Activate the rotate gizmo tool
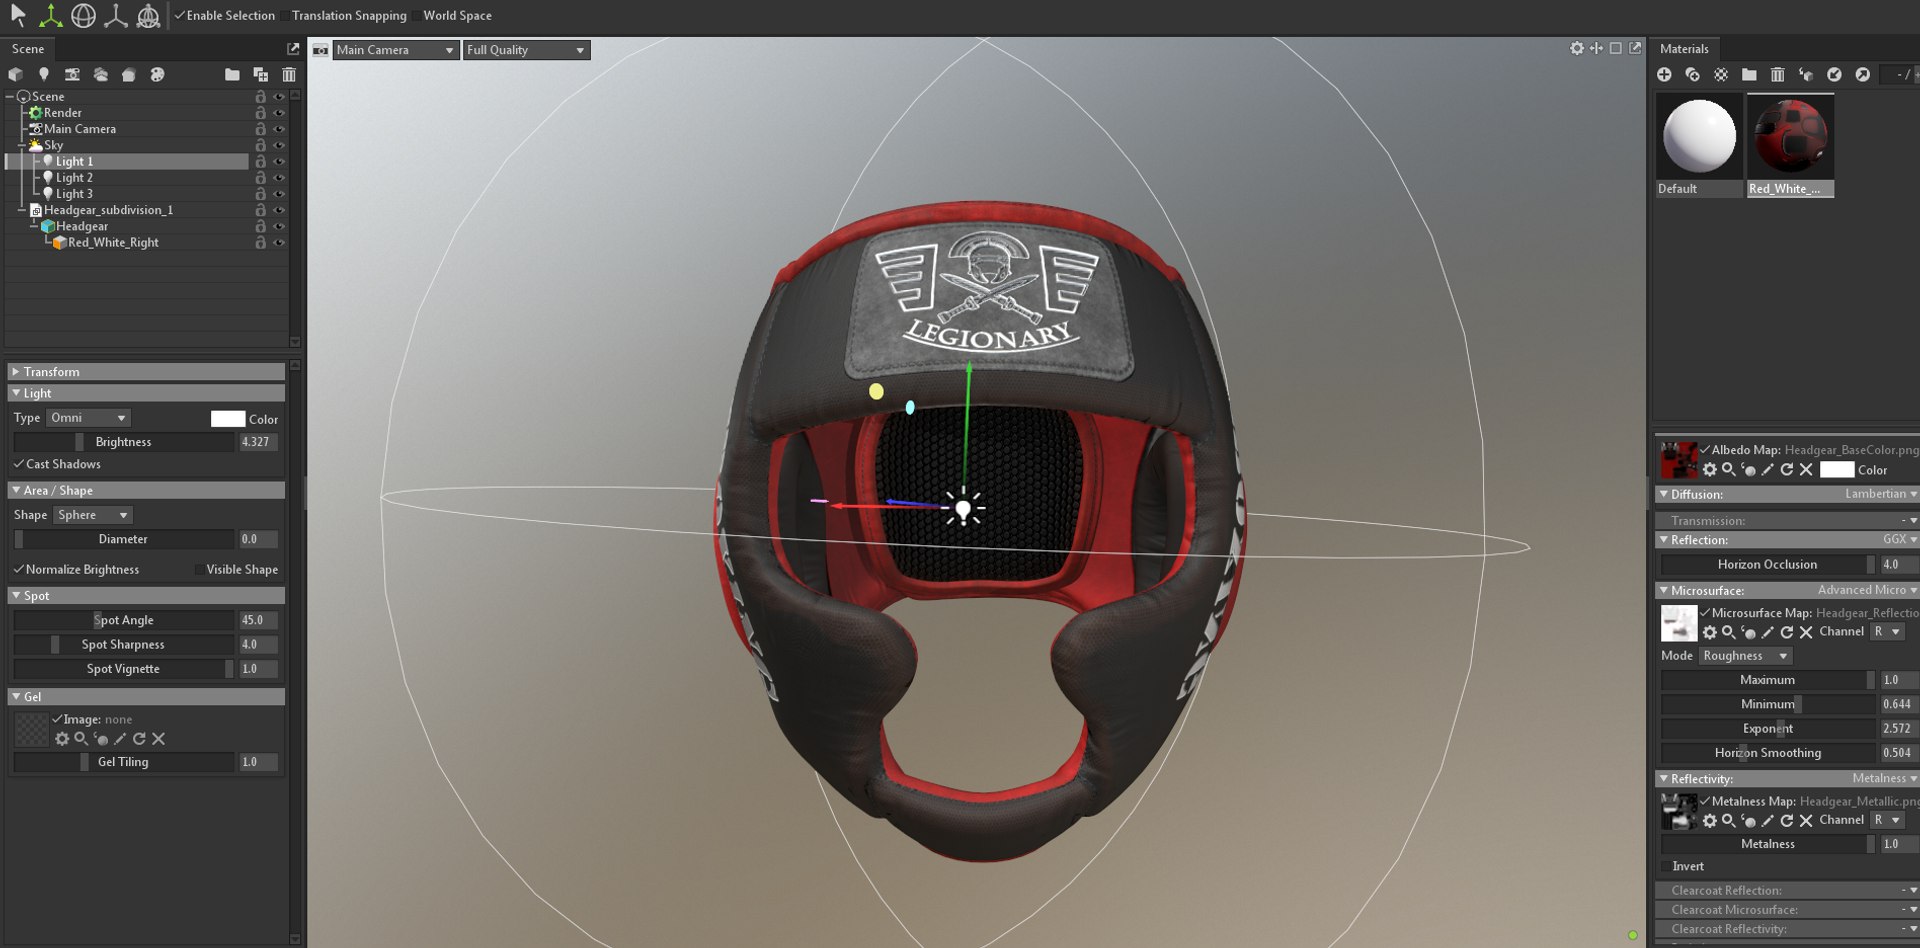The height and width of the screenshot is (948, 1920). point(84,15)
